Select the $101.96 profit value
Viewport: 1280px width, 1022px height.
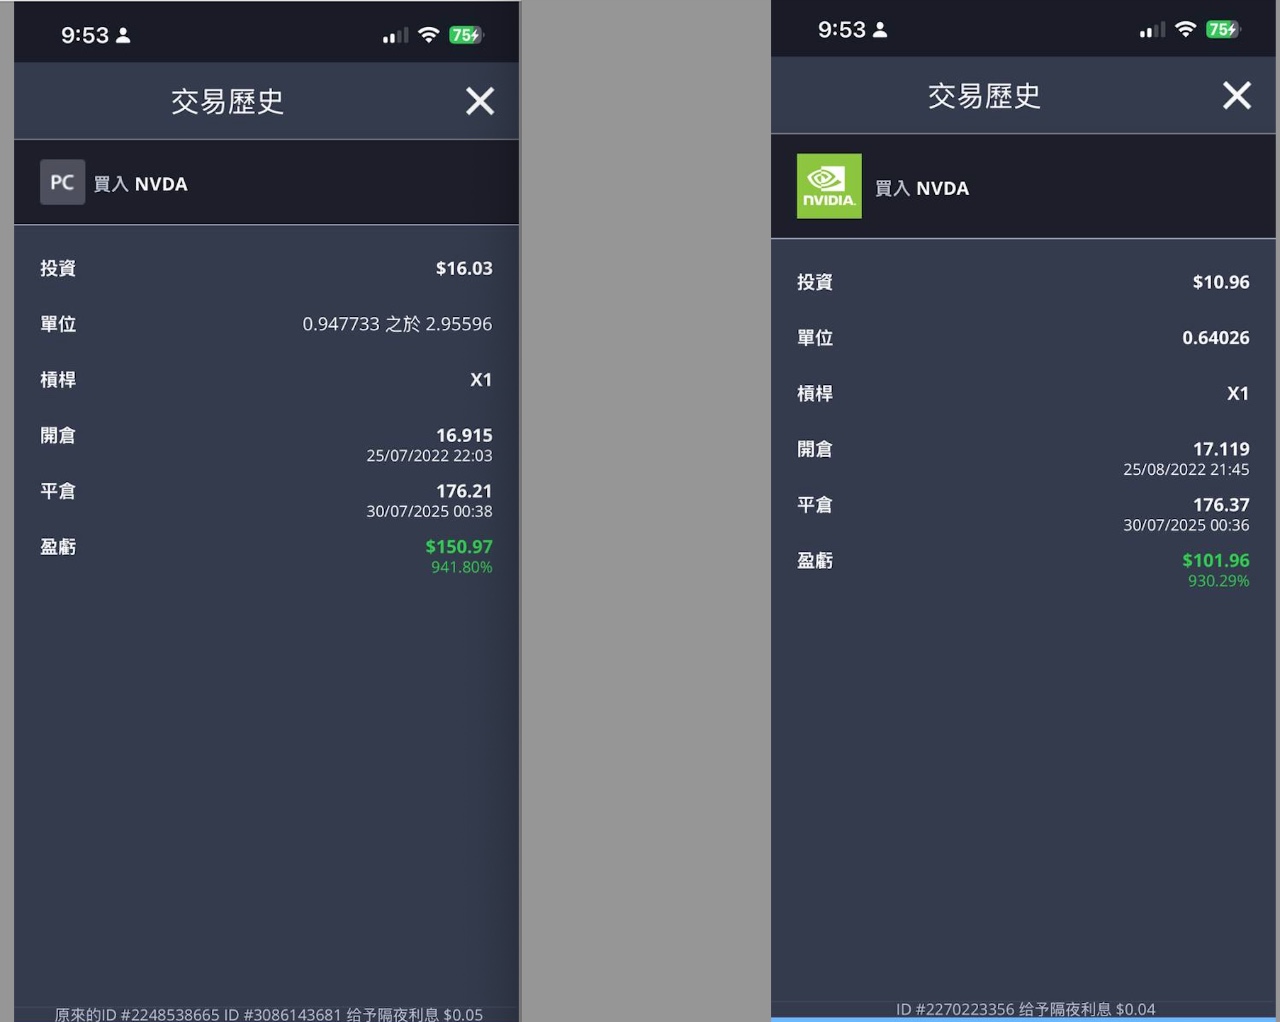(x=1216, y=561)
